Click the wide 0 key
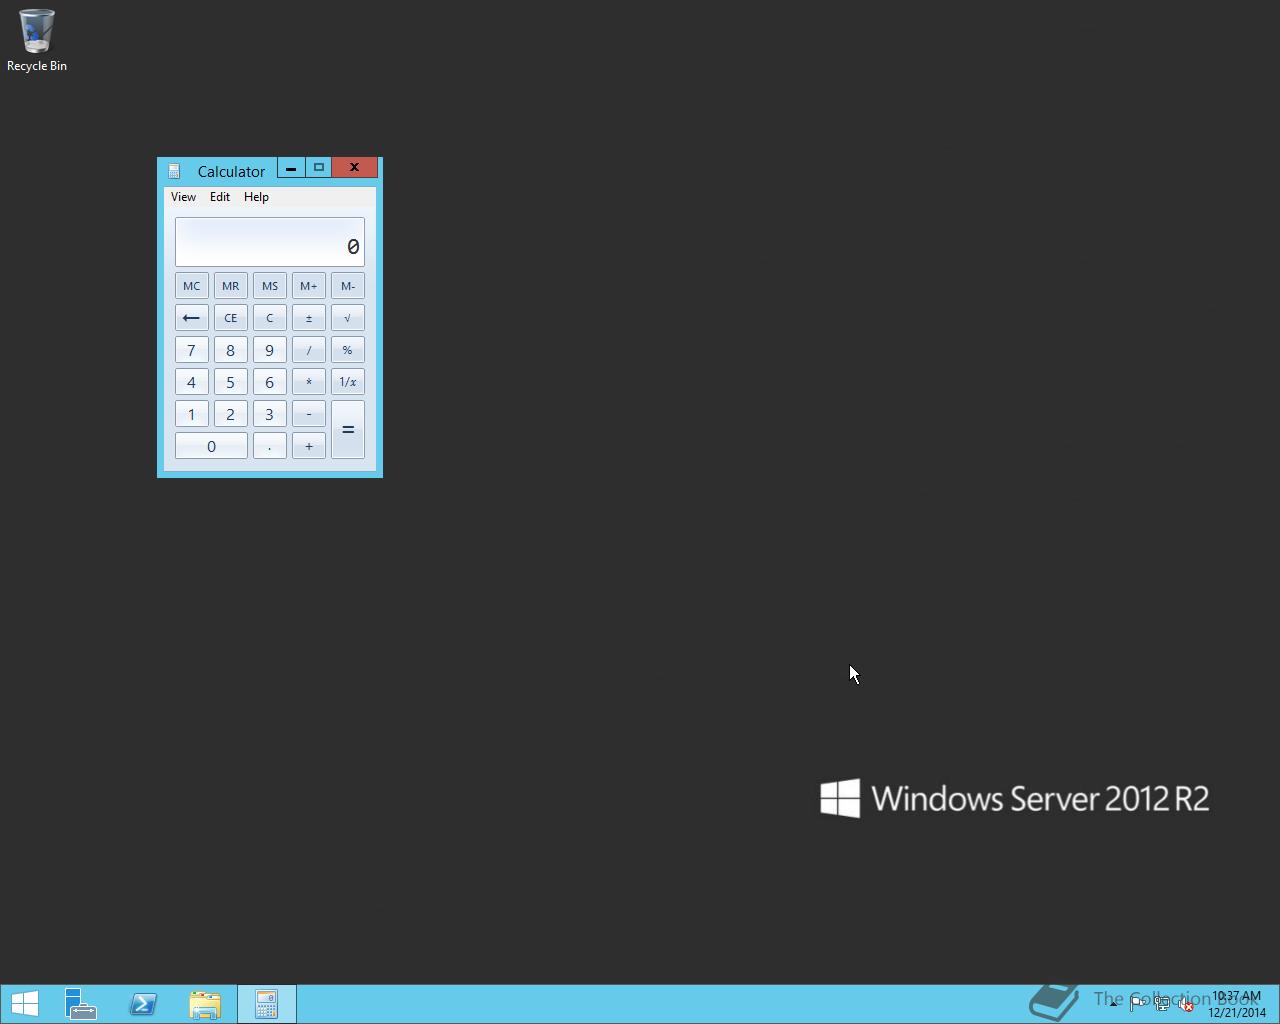 click(x=211, y=446)
